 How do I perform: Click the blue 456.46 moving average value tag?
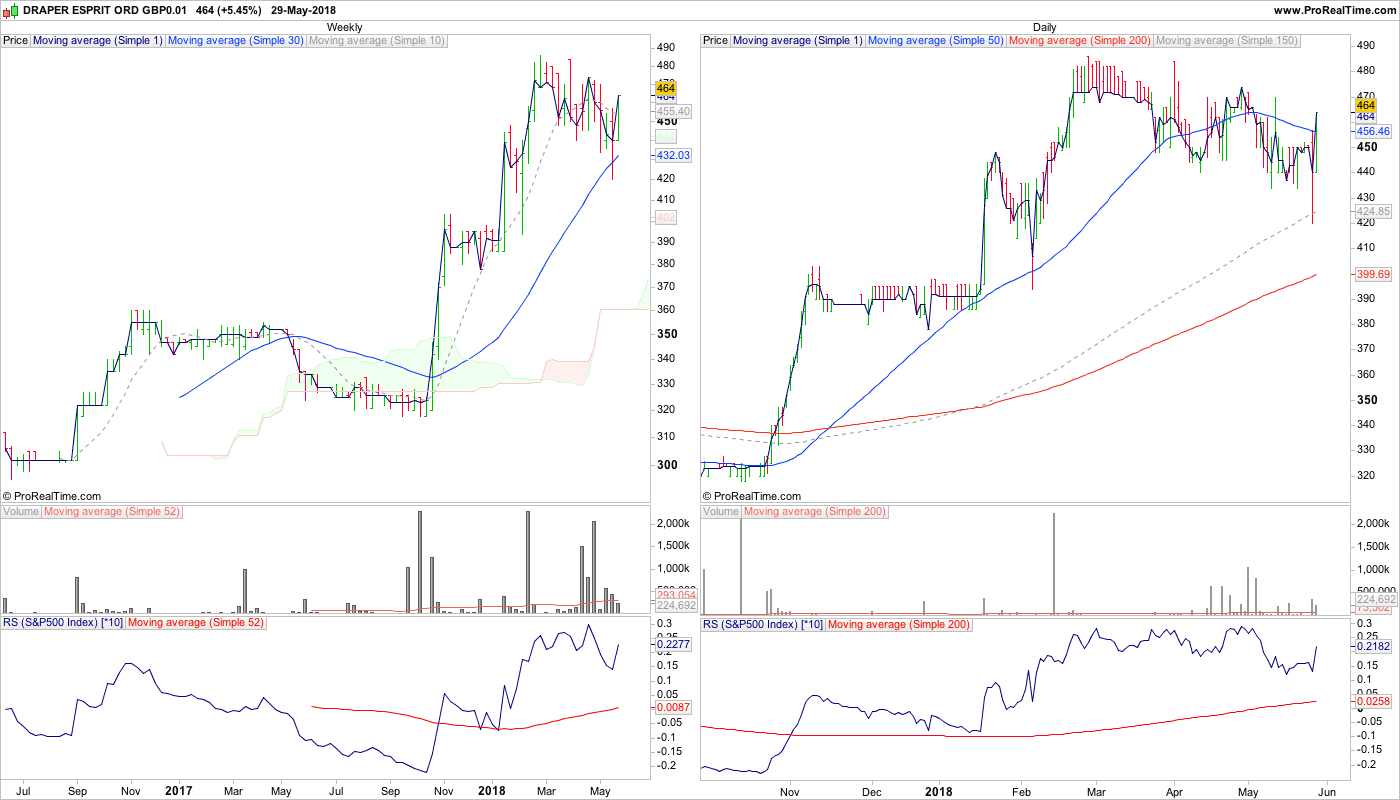(1374, 131)
